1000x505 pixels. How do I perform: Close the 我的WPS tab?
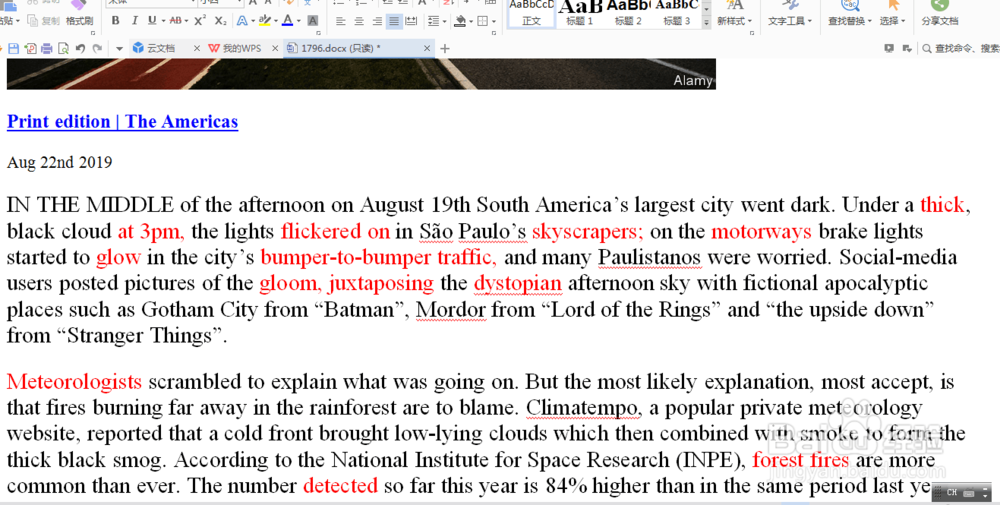pos(275,48)
